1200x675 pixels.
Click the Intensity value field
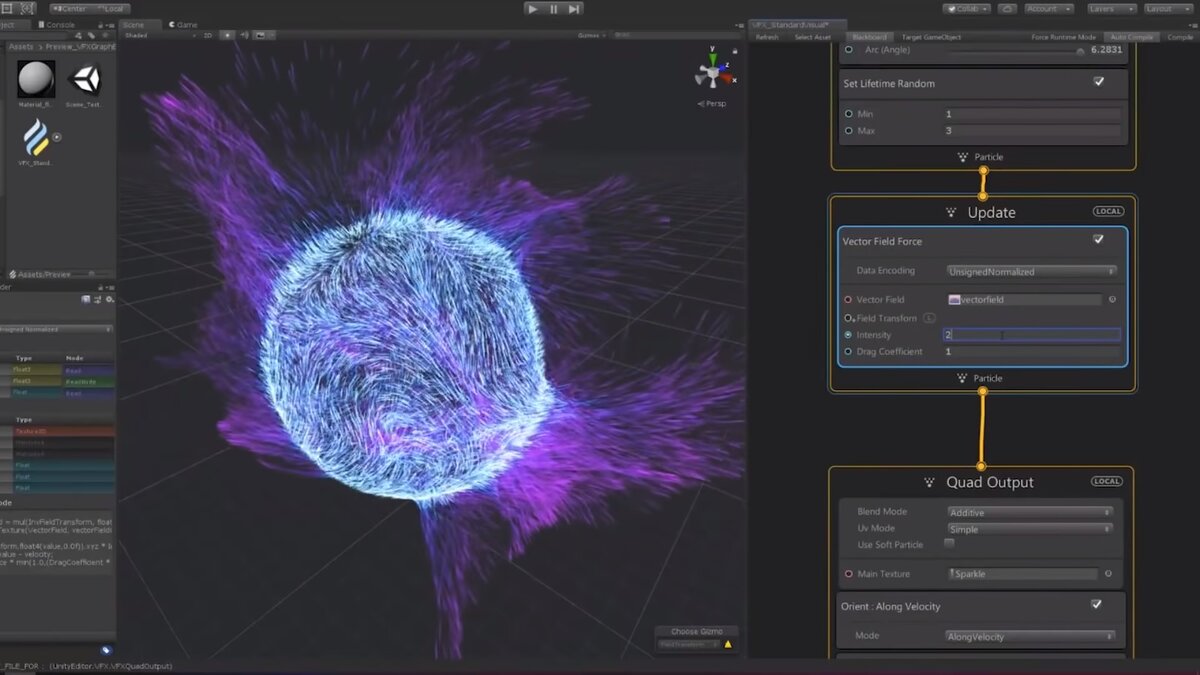[1031, 335]
